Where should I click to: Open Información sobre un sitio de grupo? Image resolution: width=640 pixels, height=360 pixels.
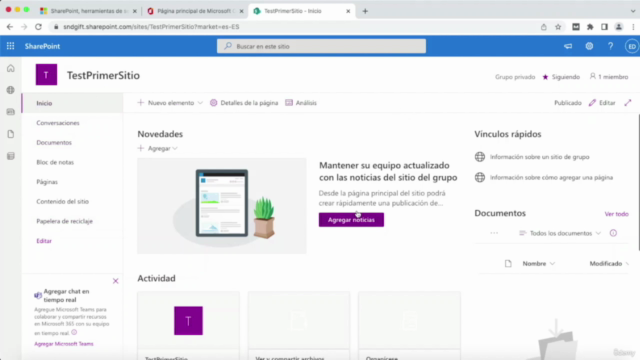coord(540,157)
